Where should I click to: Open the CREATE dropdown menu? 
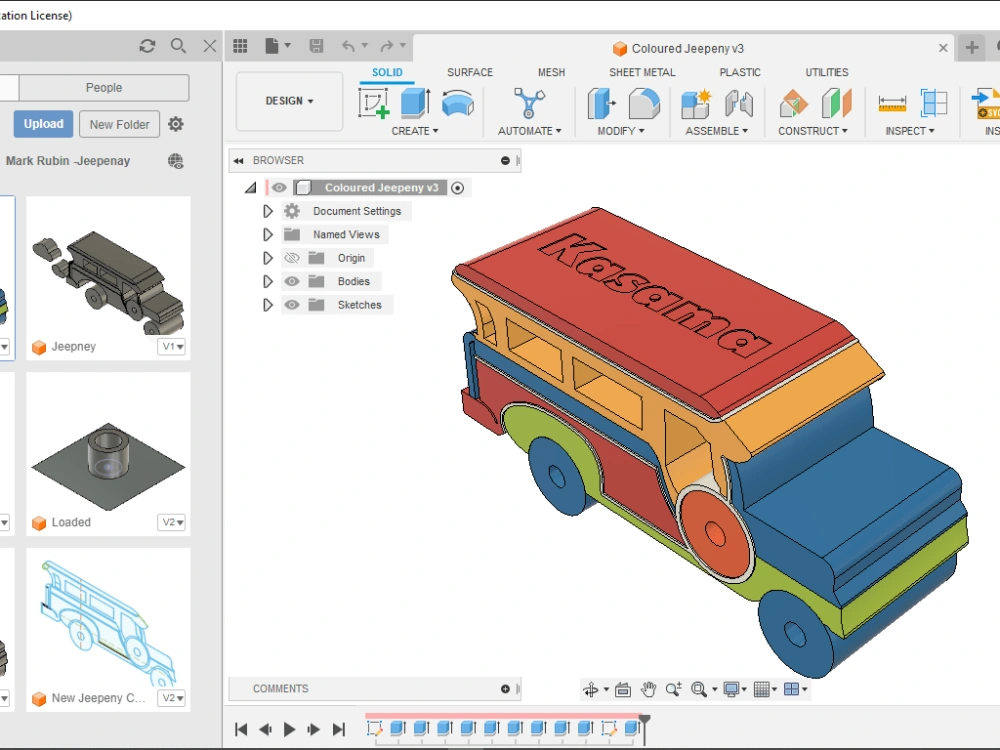tap(415, 131)
